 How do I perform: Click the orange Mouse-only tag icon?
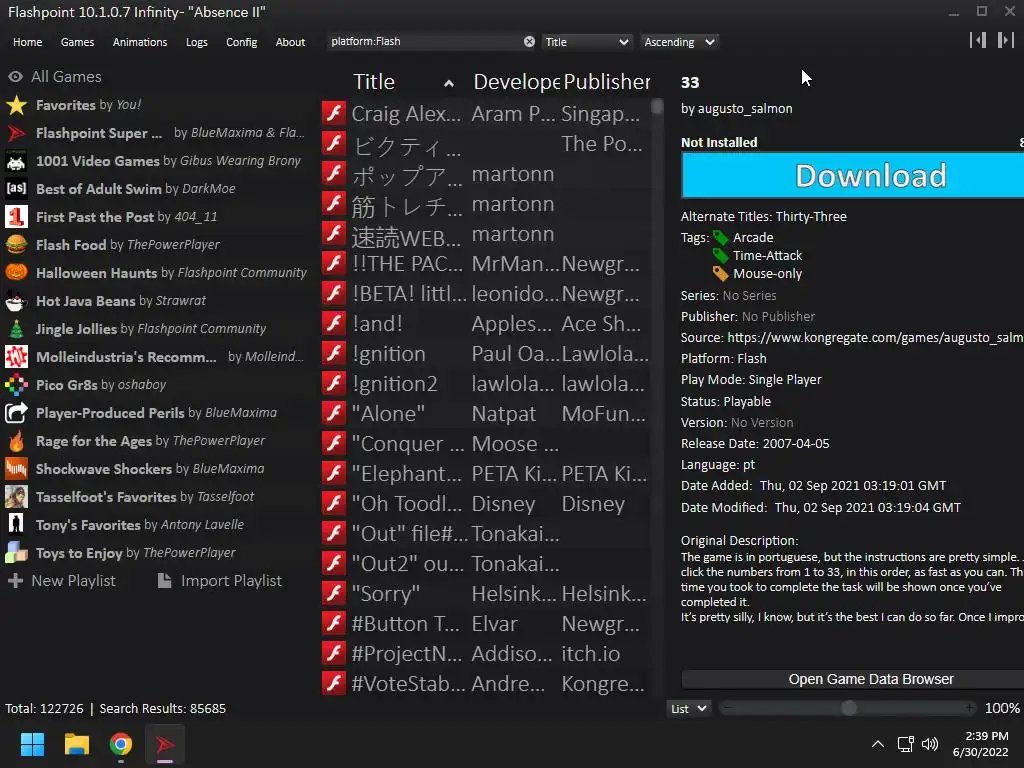click(720, 274)
